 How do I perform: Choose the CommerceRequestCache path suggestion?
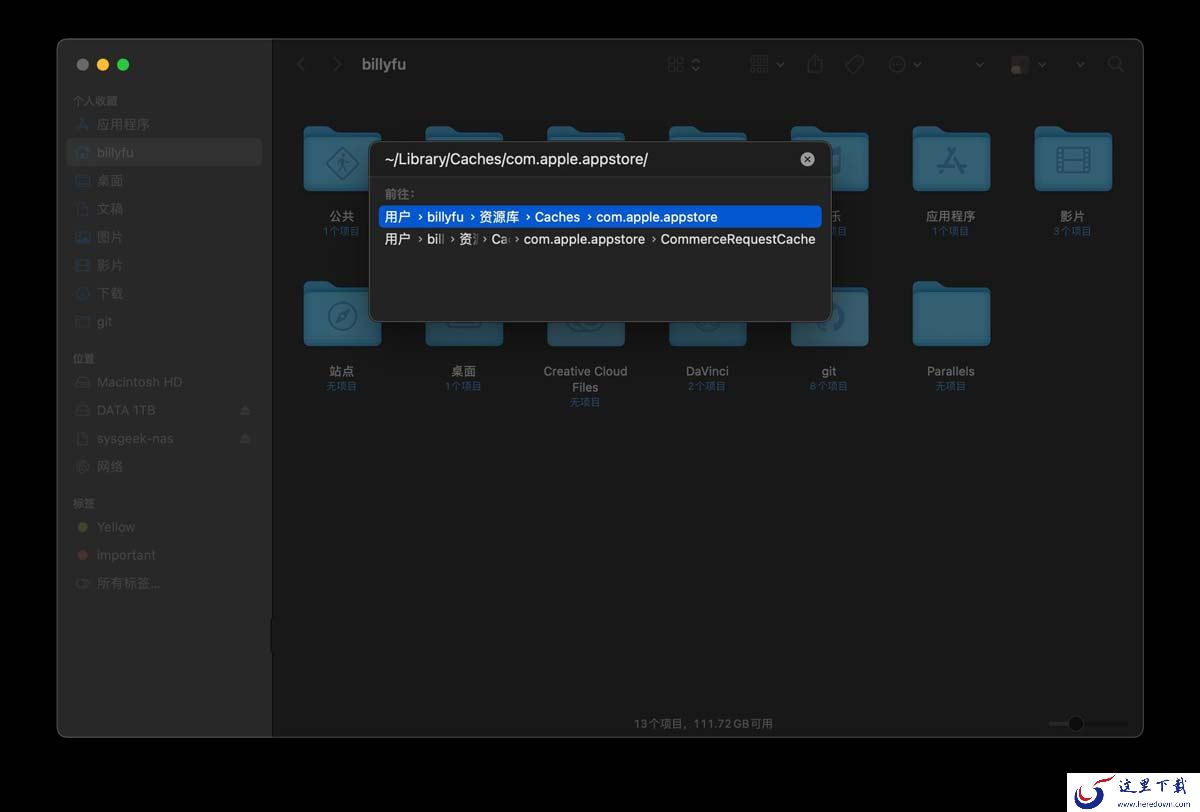600,239
